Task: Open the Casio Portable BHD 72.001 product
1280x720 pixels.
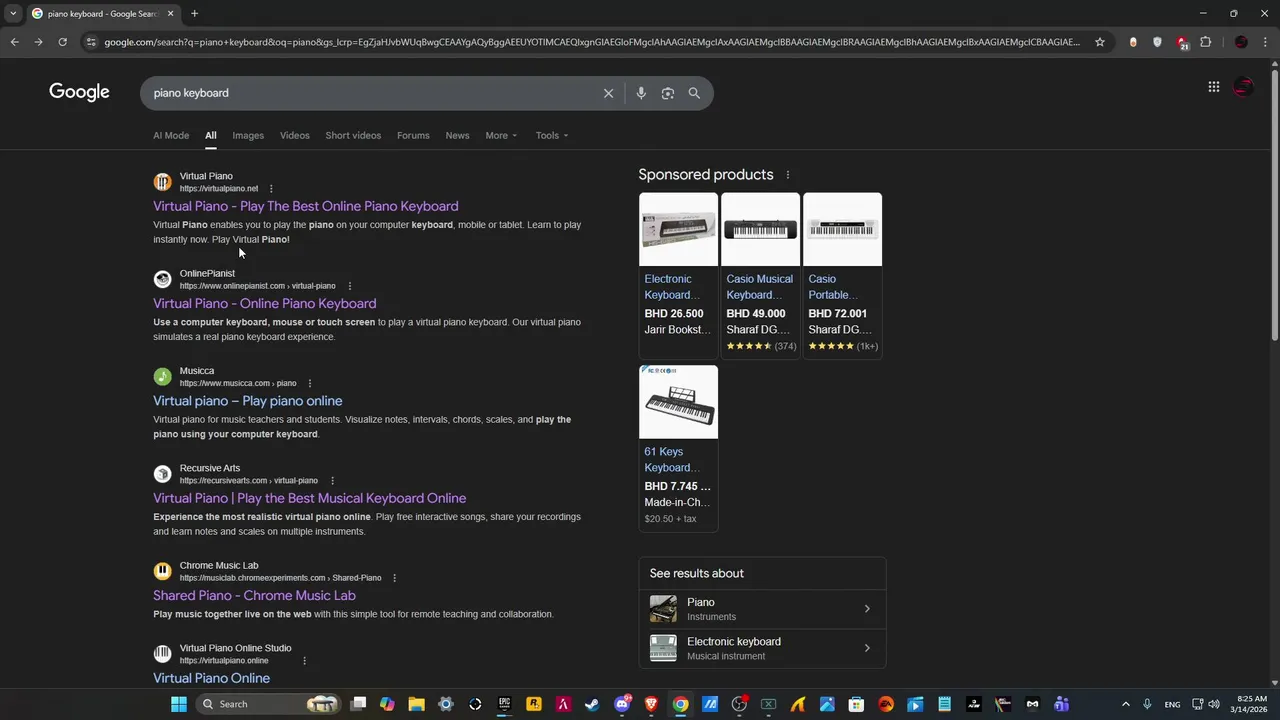Action: (842, 275)
